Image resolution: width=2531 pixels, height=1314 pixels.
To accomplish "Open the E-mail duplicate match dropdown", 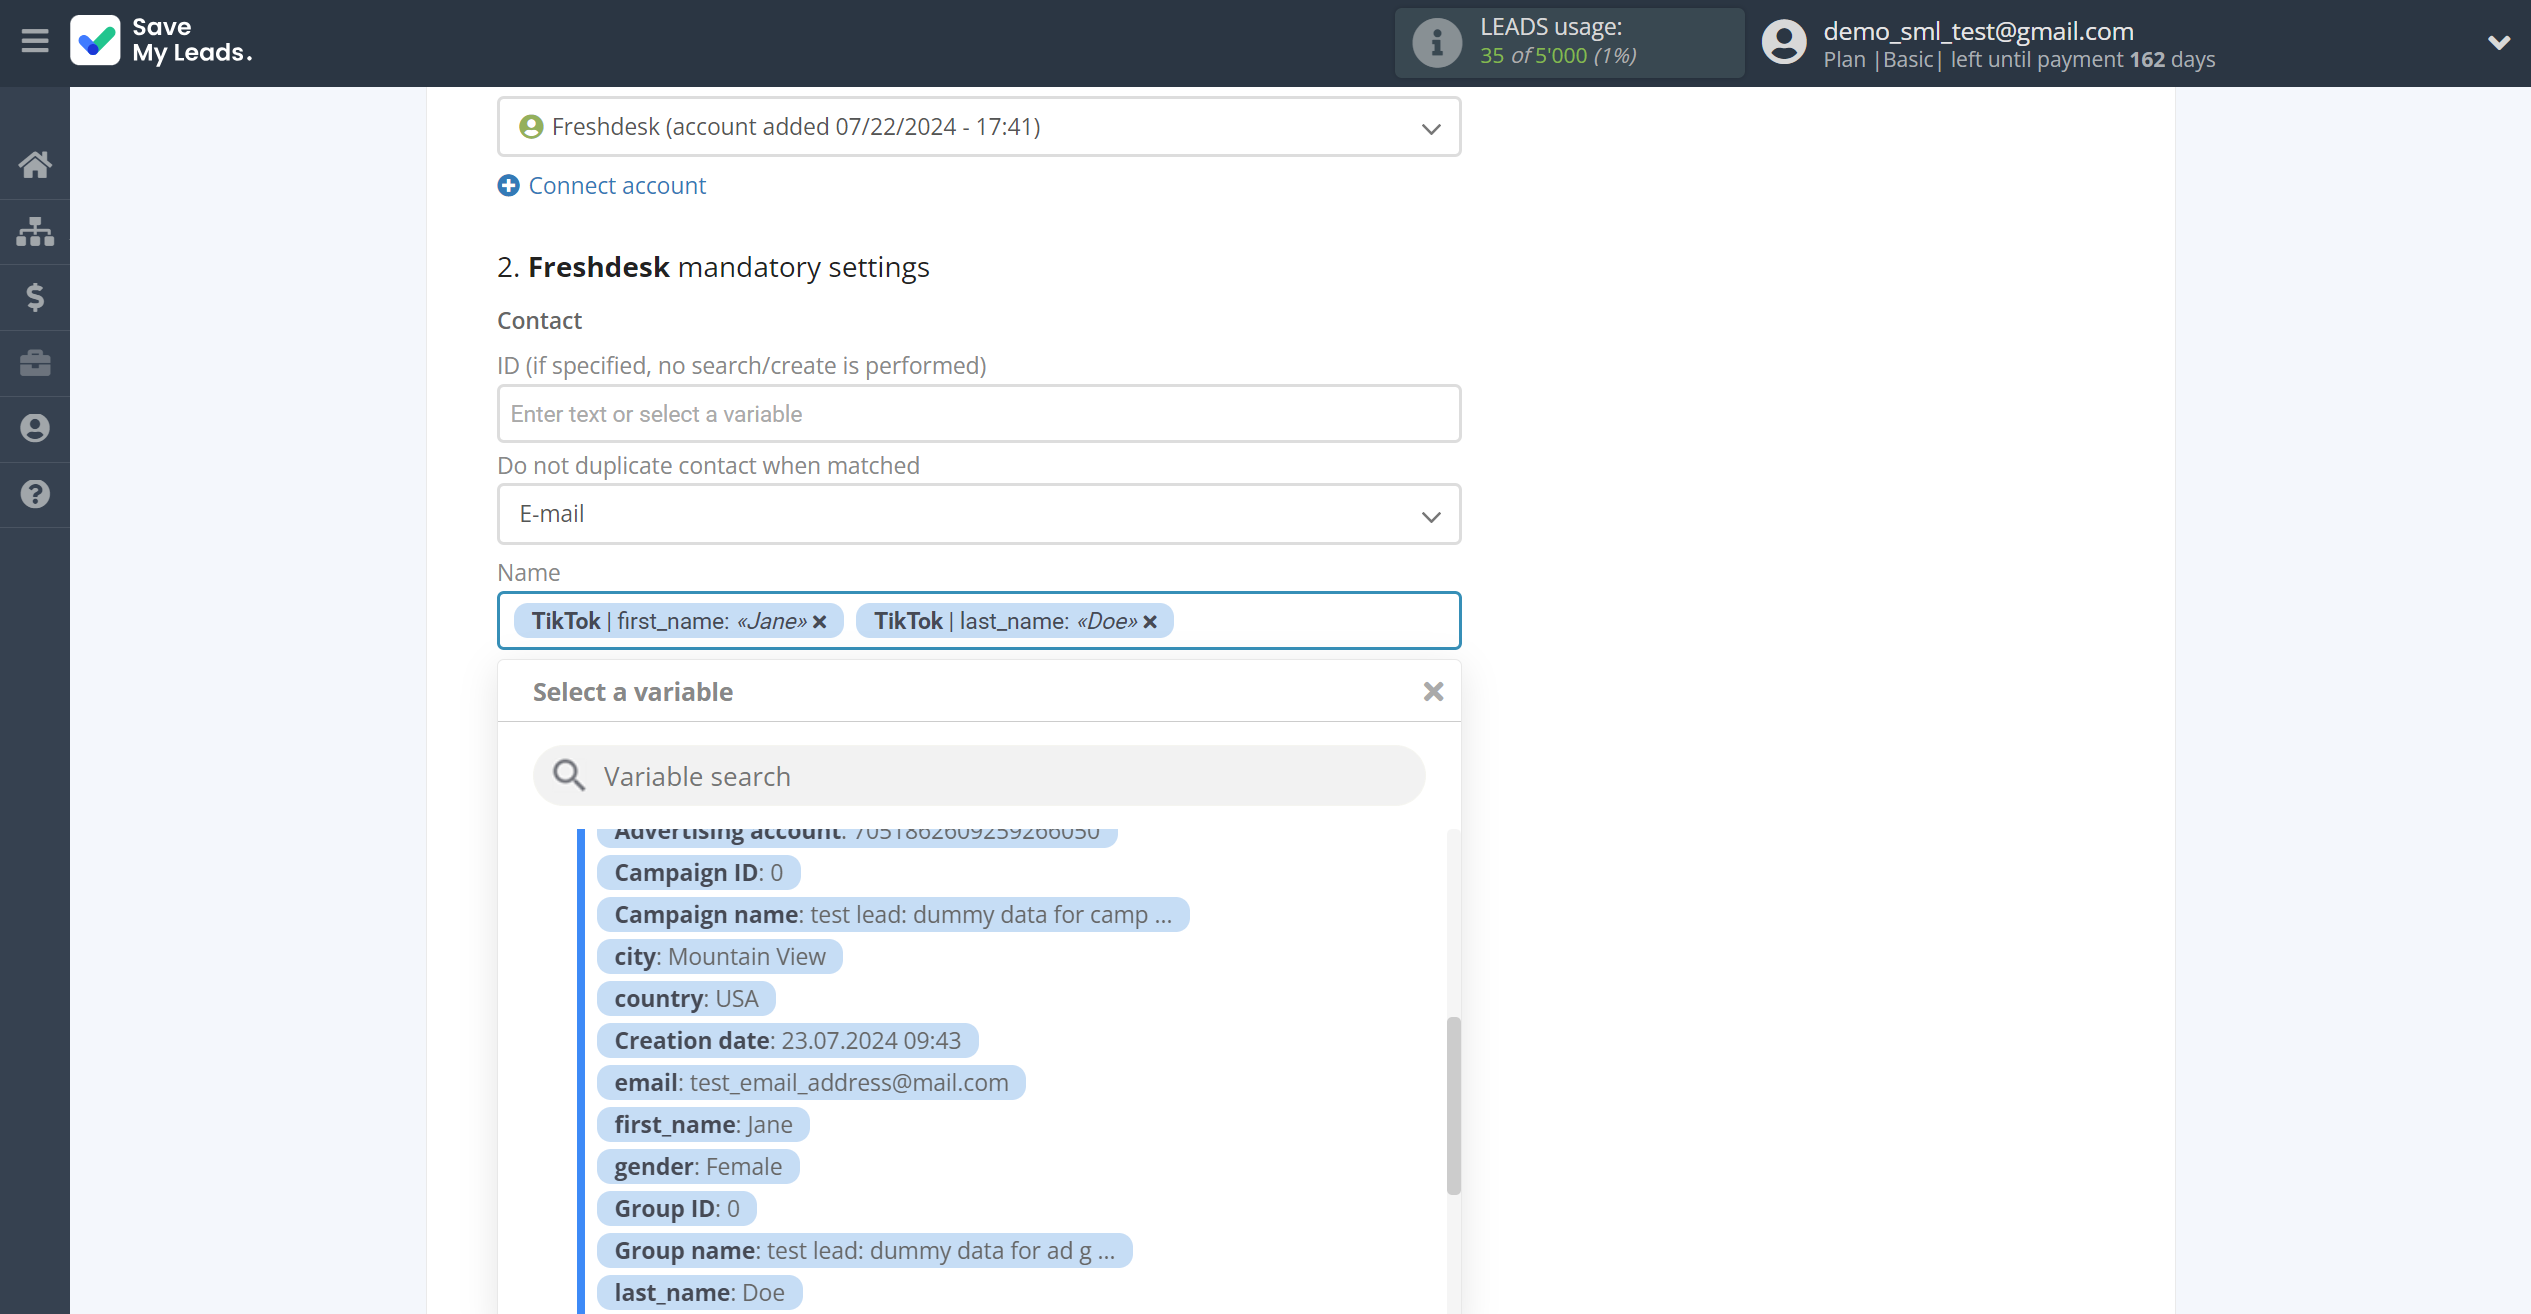I will tap(979, 514).
